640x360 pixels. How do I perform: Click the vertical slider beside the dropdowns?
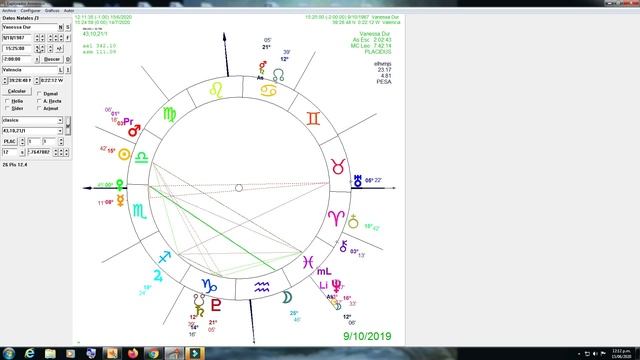point(68,125)
